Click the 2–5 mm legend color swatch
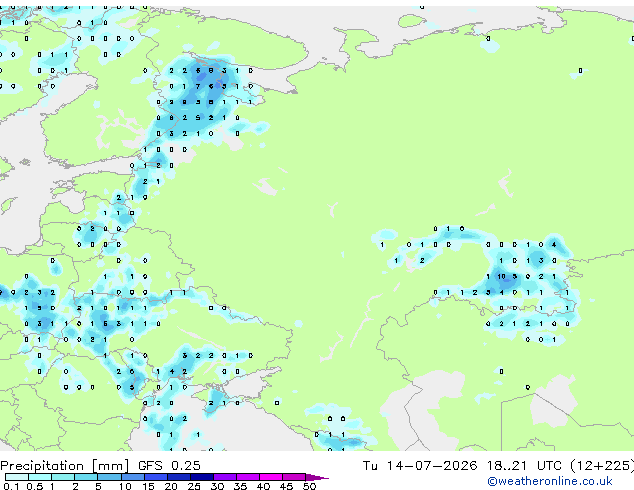 click(86, 477)
